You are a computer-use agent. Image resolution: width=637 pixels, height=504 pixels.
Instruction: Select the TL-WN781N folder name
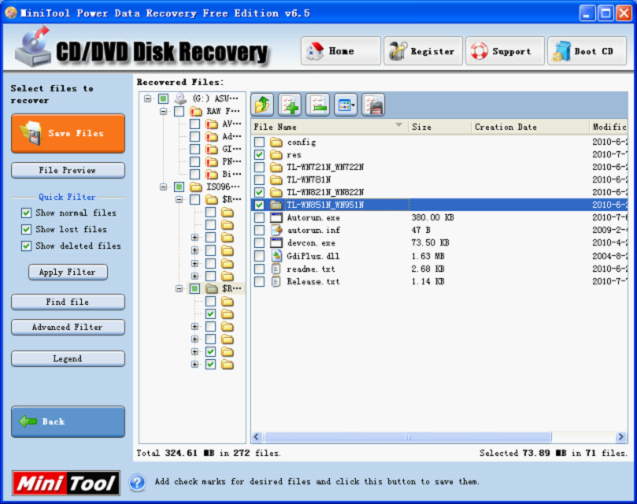click(309, 180)
